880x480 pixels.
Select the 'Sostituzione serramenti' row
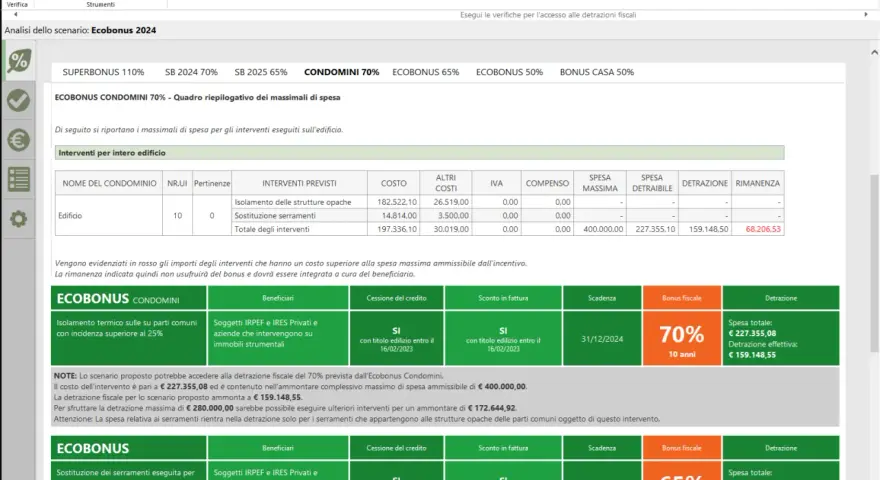point(507,216)
